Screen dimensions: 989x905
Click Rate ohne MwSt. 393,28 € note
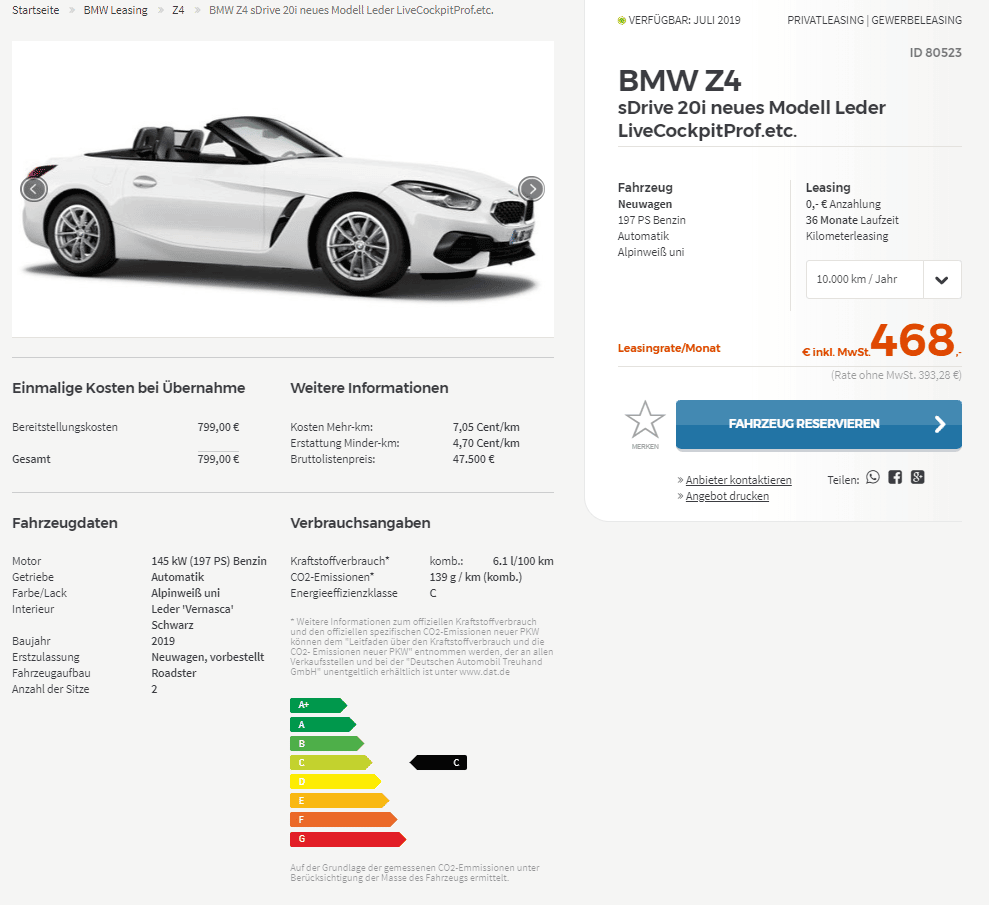896,375
